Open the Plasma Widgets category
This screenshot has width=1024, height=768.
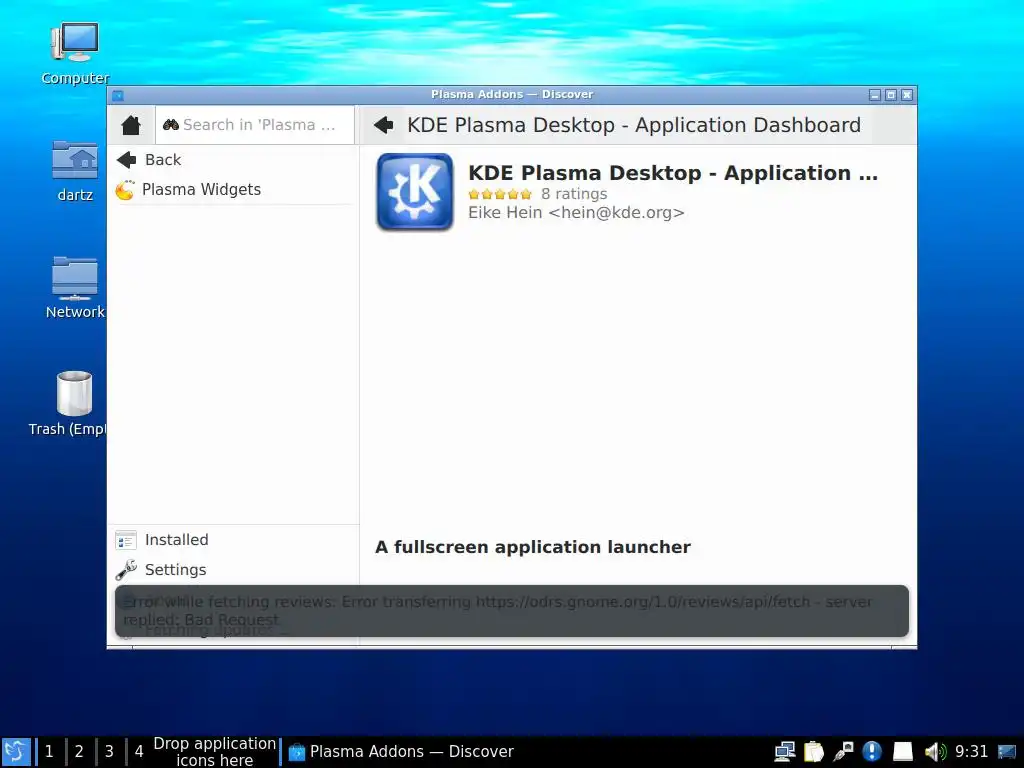233,189
